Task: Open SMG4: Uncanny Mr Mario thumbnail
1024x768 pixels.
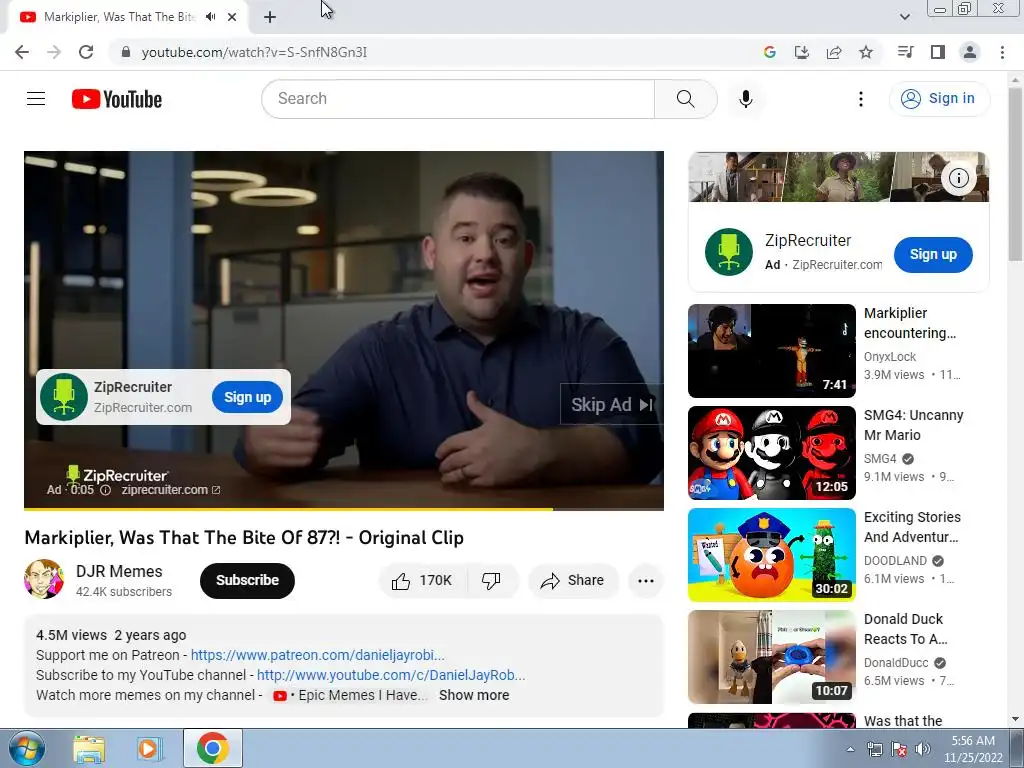Action: 771,453
